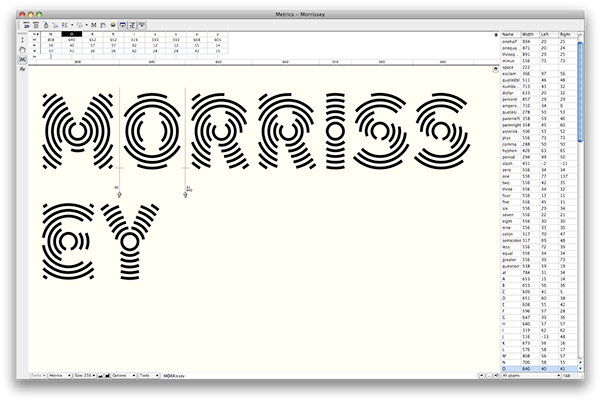Open the Metrics mode dropdown in bottom bar
The height and width of the screenshot is (401, 600).
click(x=60, y=376)
